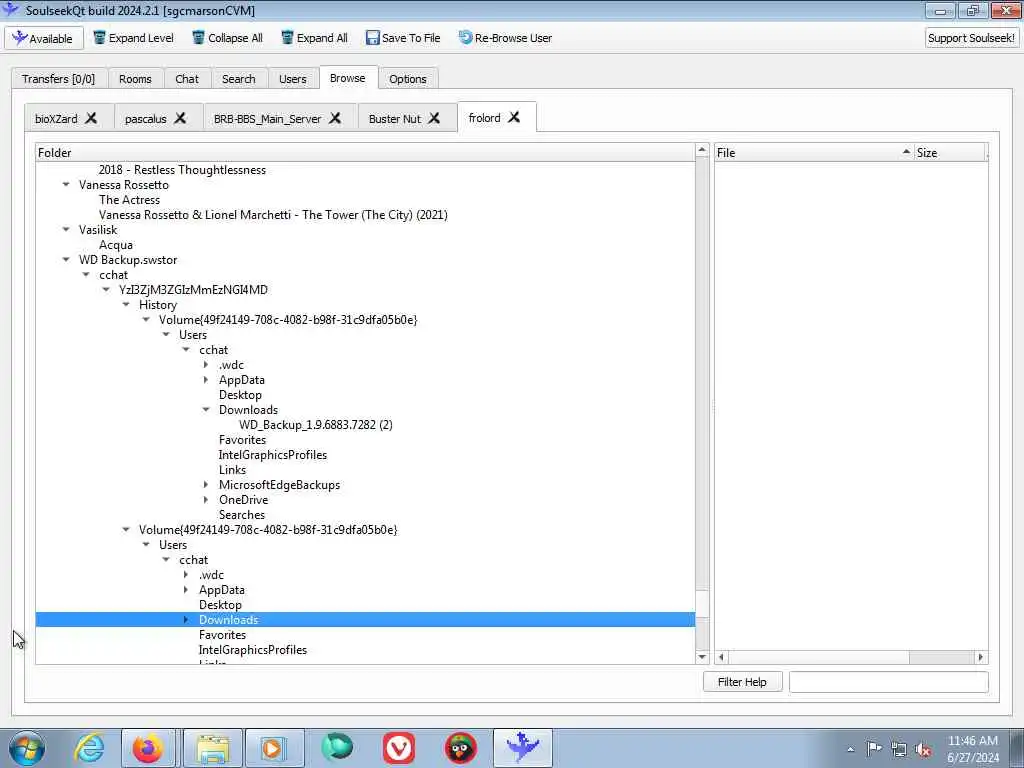Collapse the History folder

tap(126, 305)
